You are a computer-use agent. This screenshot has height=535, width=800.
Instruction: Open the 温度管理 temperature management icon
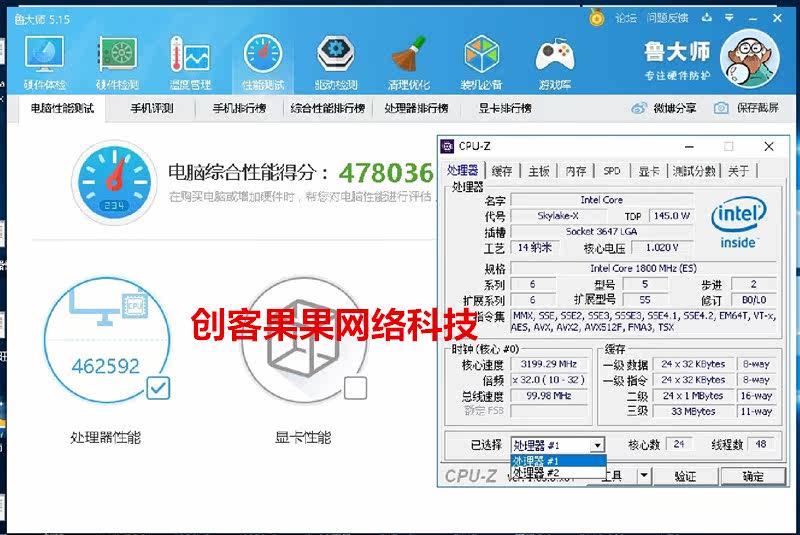coord(190,54)
